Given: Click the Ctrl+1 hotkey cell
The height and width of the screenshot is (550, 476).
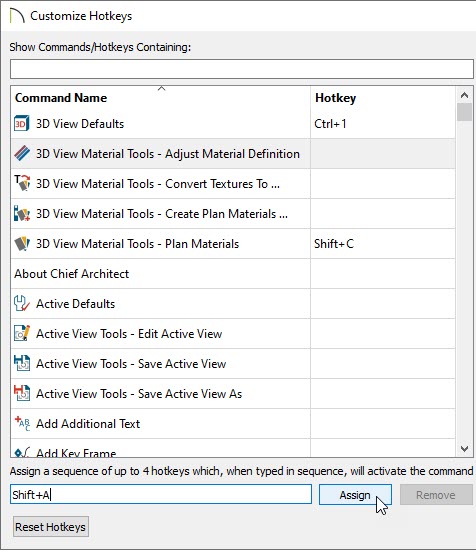Looking at the screenshot, I should point(383,123).
